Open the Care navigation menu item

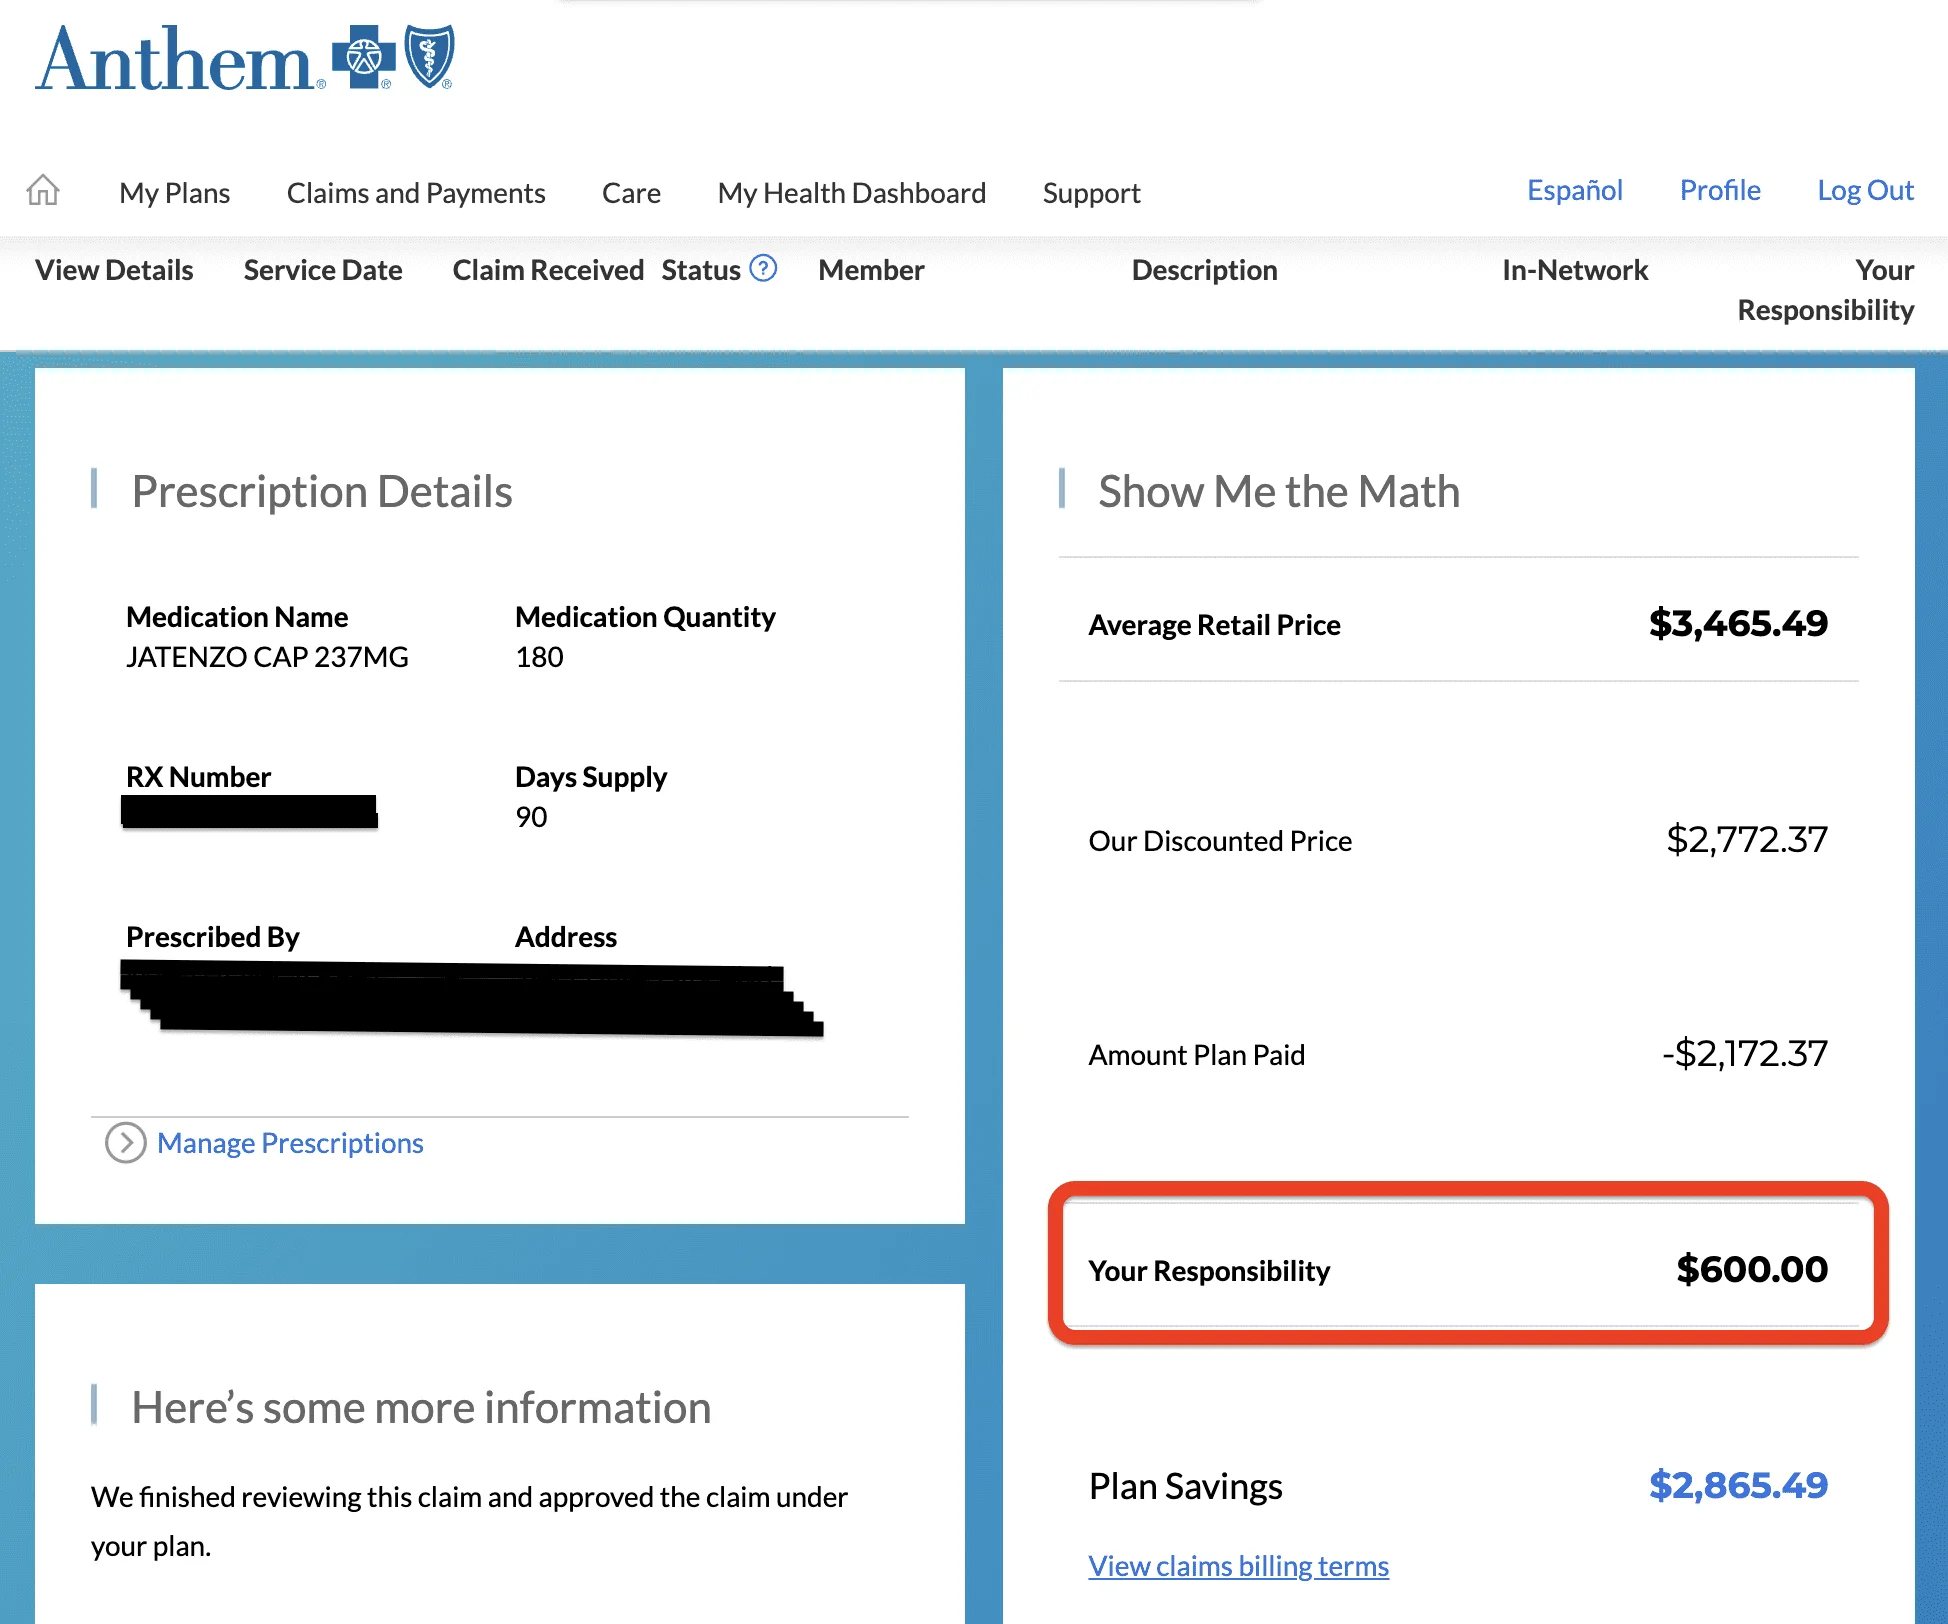[631, 192]
